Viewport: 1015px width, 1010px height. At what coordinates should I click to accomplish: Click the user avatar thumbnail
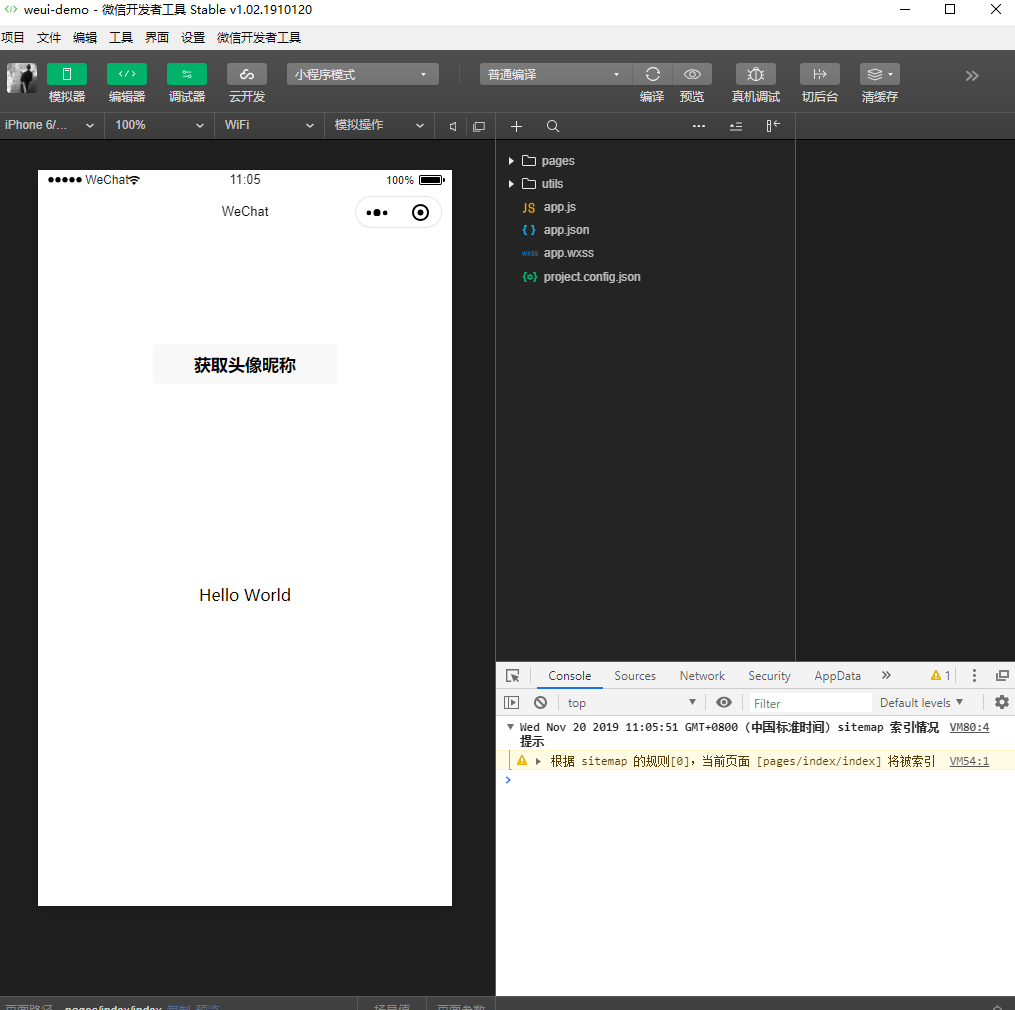(21, 78)
